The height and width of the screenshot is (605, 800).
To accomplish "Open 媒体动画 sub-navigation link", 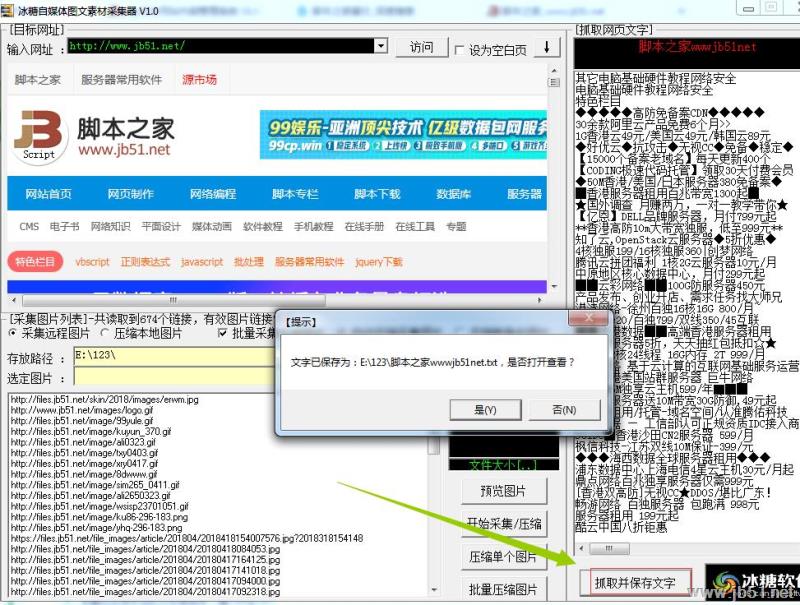I will (x=212, y=226).
